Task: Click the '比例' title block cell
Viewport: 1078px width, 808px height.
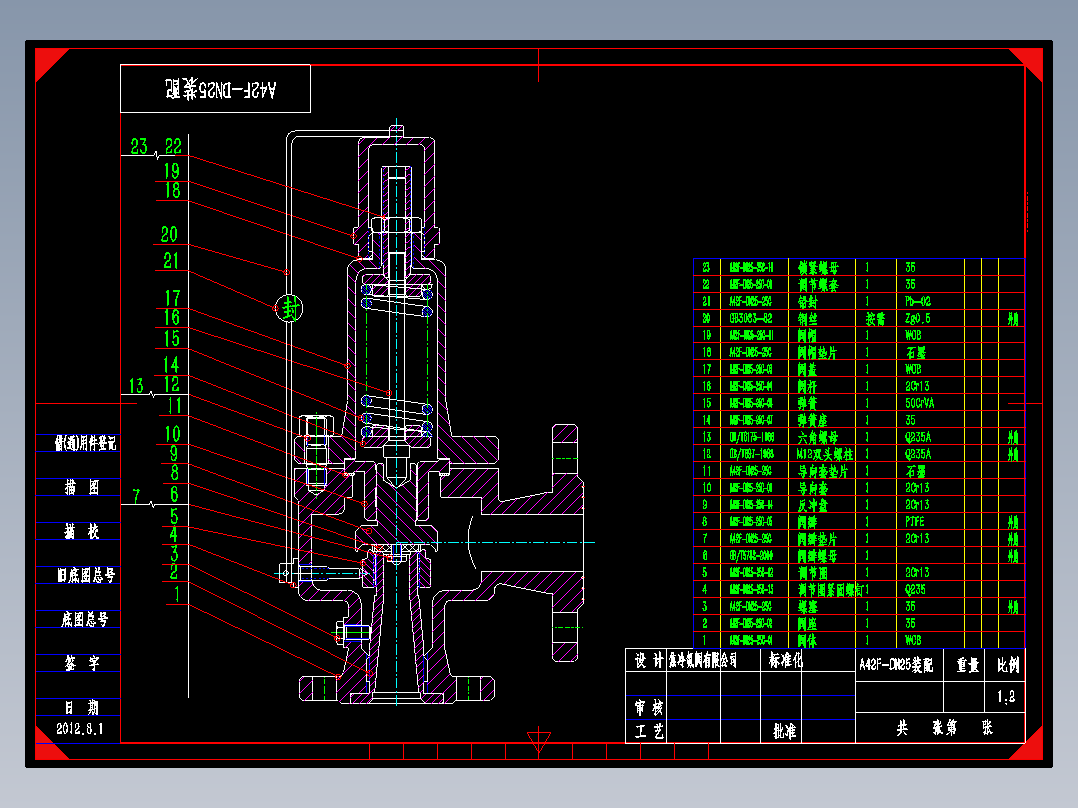Action: (1008, 665)
